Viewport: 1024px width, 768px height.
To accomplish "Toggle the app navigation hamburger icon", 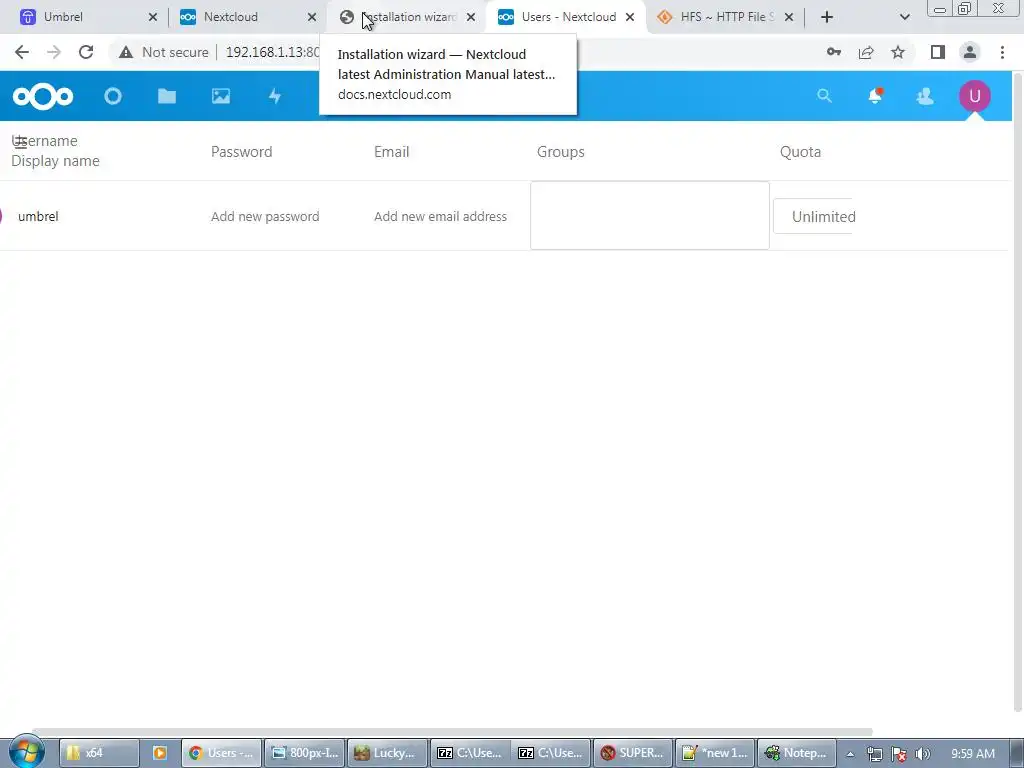I will [x=20, y=142].
